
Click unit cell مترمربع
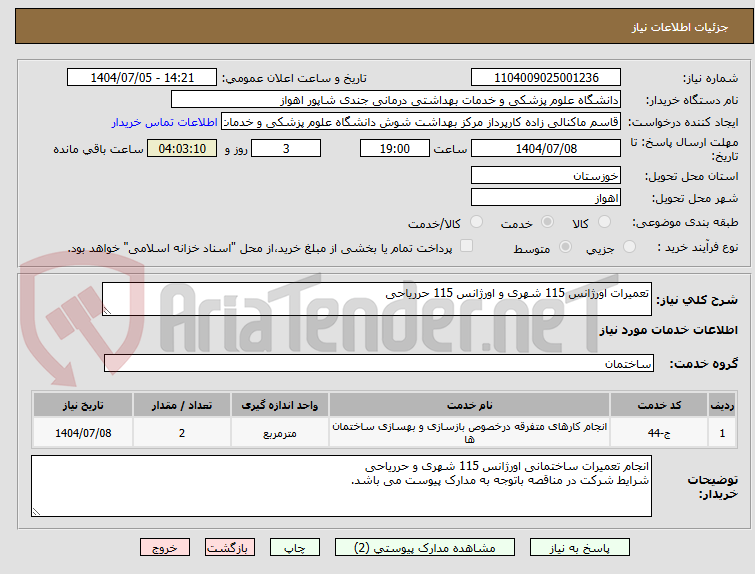coord(280,433)
